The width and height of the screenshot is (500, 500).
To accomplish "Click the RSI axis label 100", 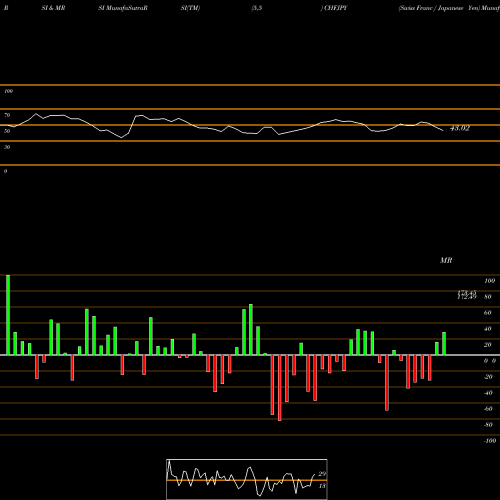I will point(9,91).
